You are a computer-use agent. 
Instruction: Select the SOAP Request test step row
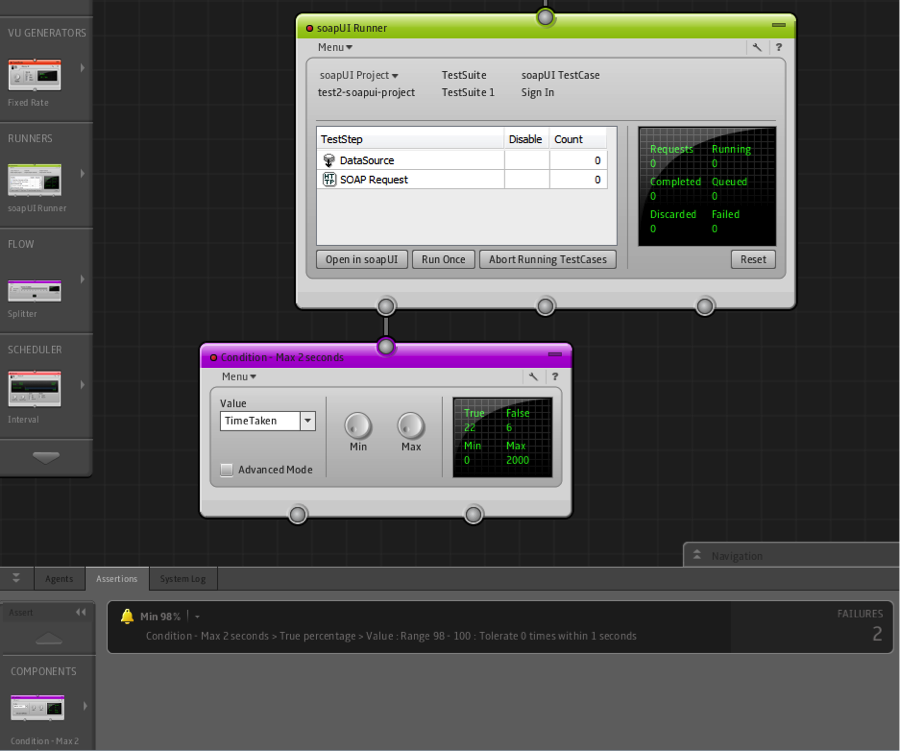(462, 180)
